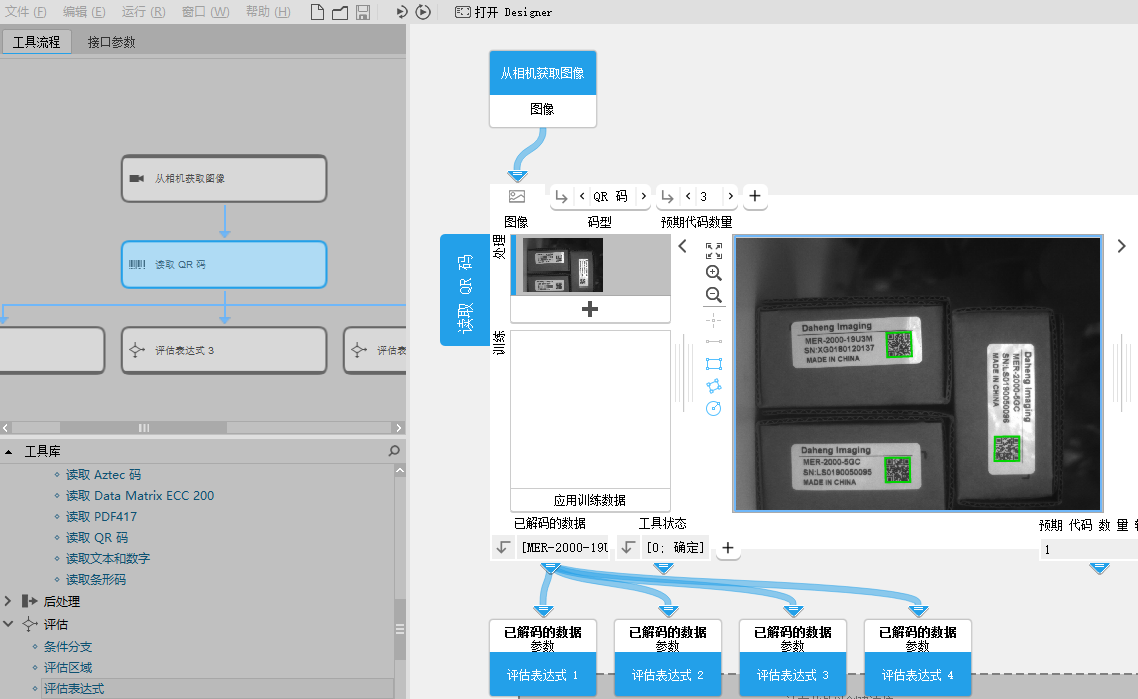The height and width of the screenshot is (699, 1138).
Task: Search the 工具库 with magnifier icon
Action: tap(394, 452)
